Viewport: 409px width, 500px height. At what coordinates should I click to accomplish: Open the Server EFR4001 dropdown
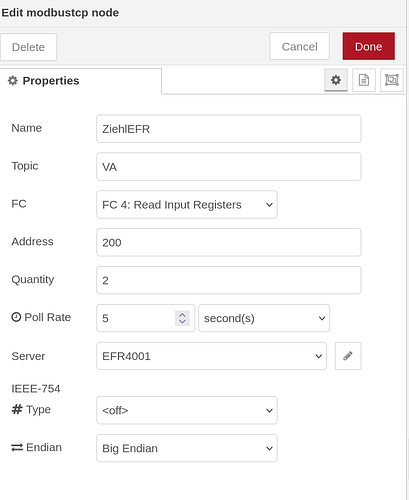pos(211,356)
